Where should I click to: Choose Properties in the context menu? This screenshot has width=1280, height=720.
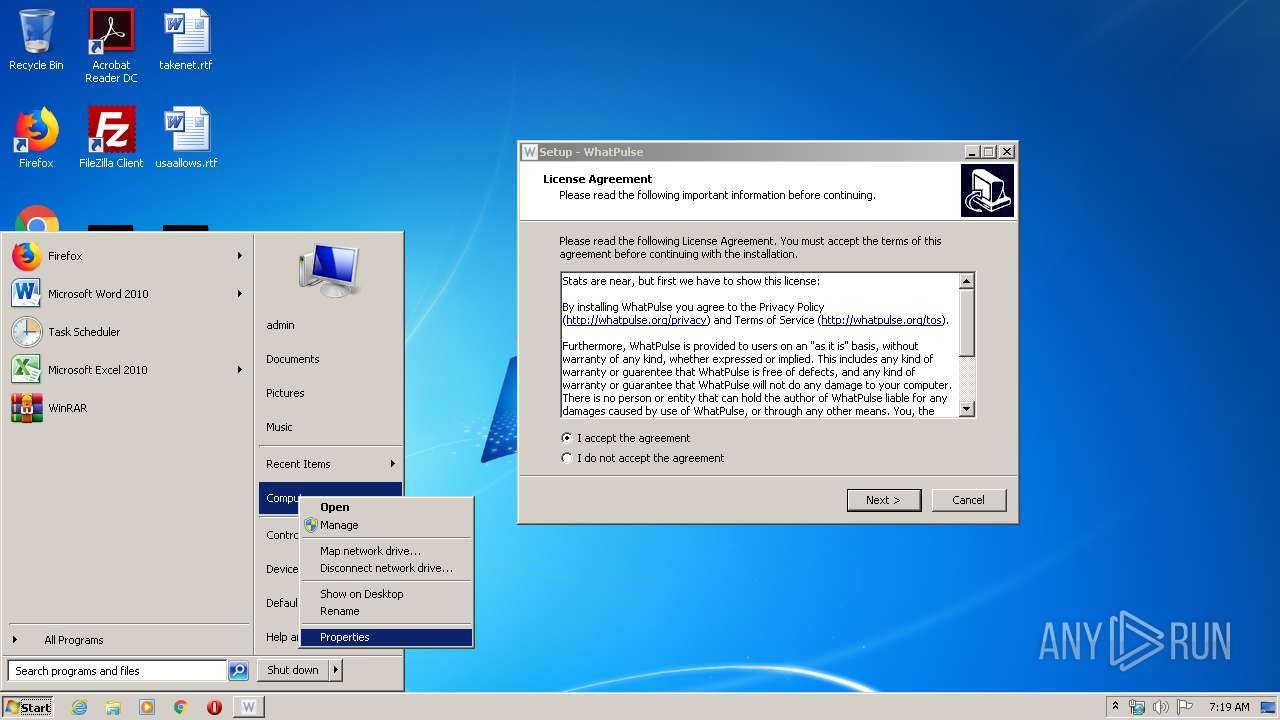point(386,637)
